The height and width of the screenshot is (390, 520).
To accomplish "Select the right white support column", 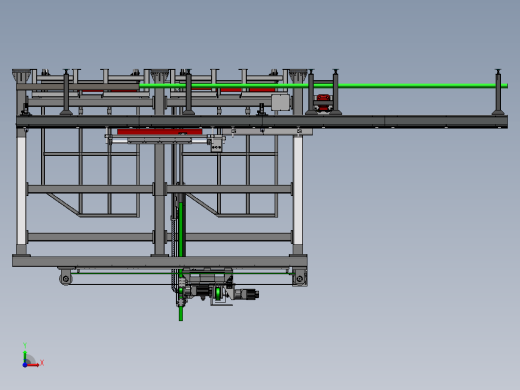I will (x=298, y=191).
